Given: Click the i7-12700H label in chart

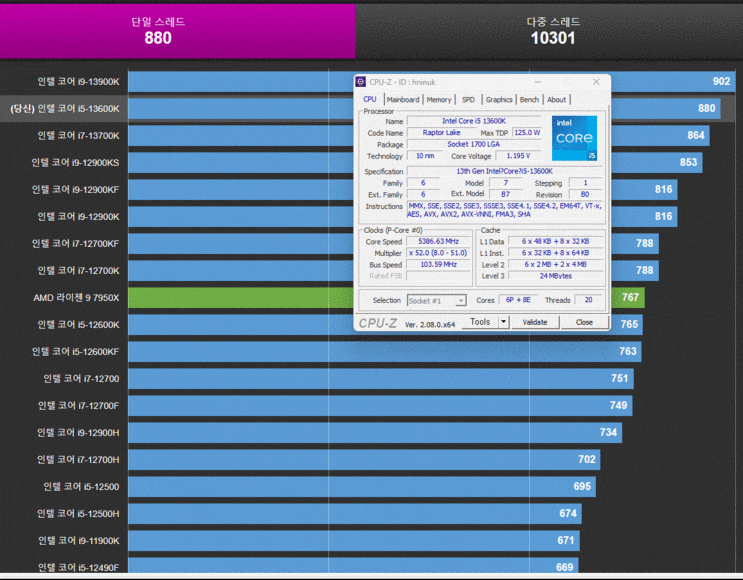Looking at the screenshot, I should click(78, 460).
